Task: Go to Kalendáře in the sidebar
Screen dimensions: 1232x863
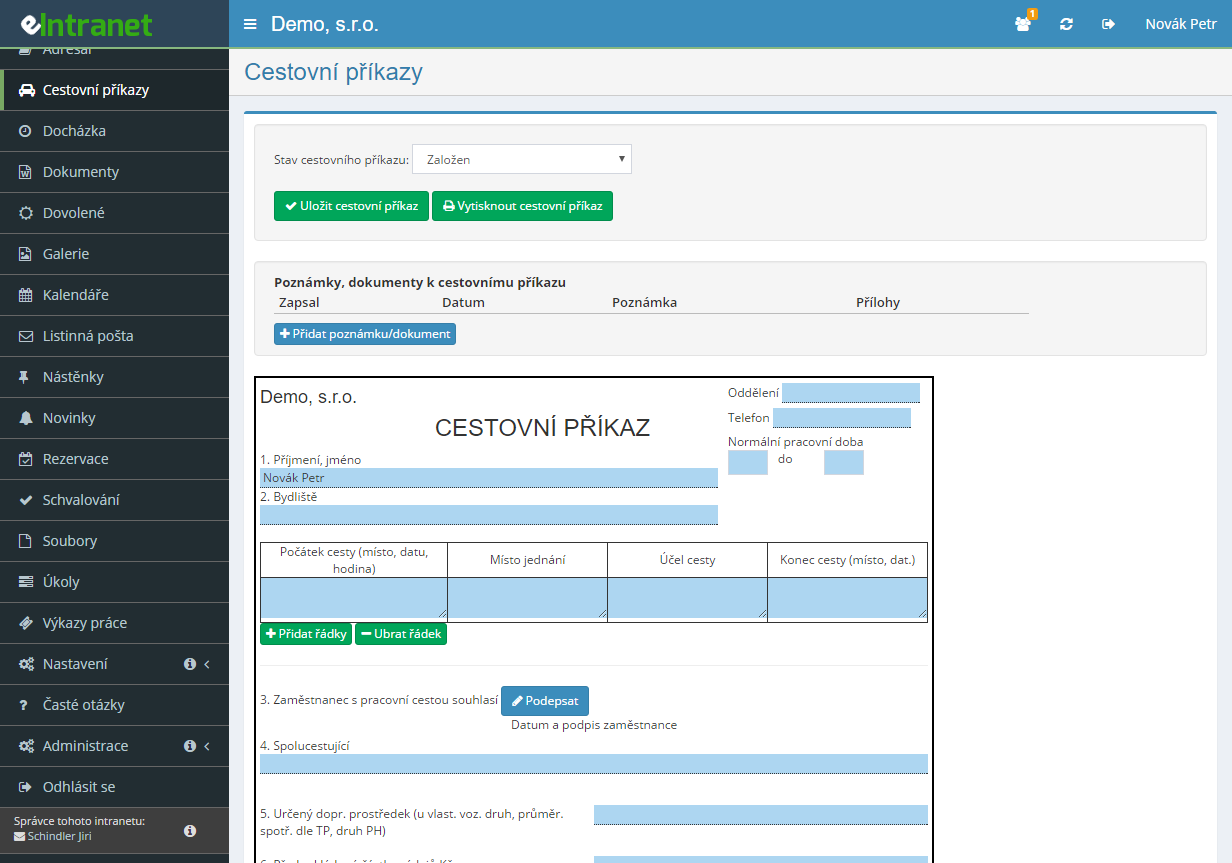Action: pos(76,295)
